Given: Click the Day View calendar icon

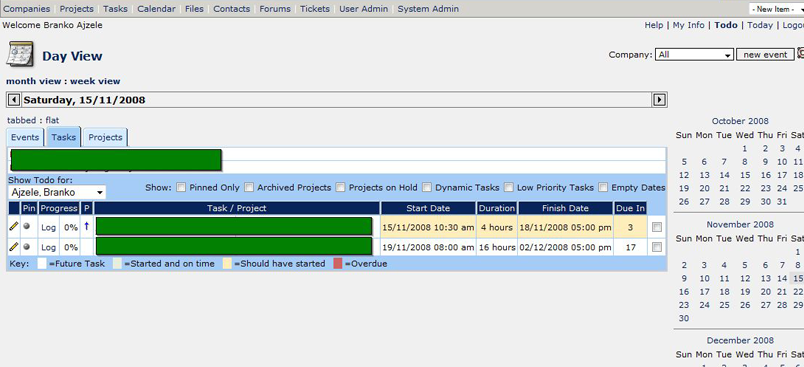Looking at the screenshot, I should click(19, 54).
